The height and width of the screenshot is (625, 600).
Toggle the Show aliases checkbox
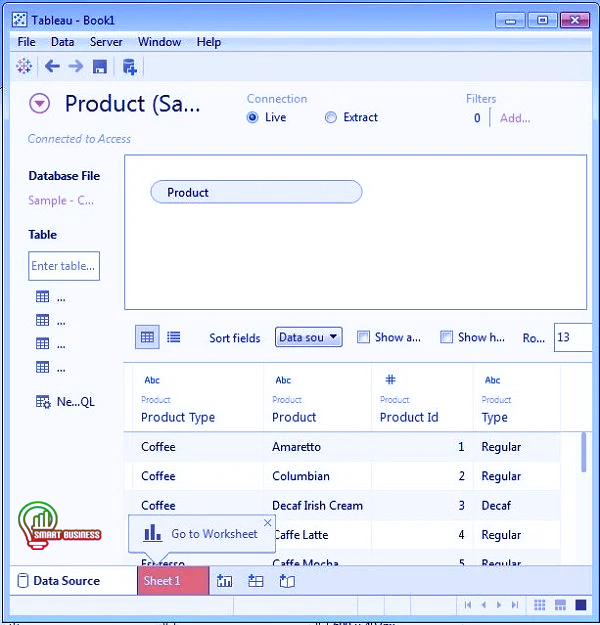click(x=363, y=337)
